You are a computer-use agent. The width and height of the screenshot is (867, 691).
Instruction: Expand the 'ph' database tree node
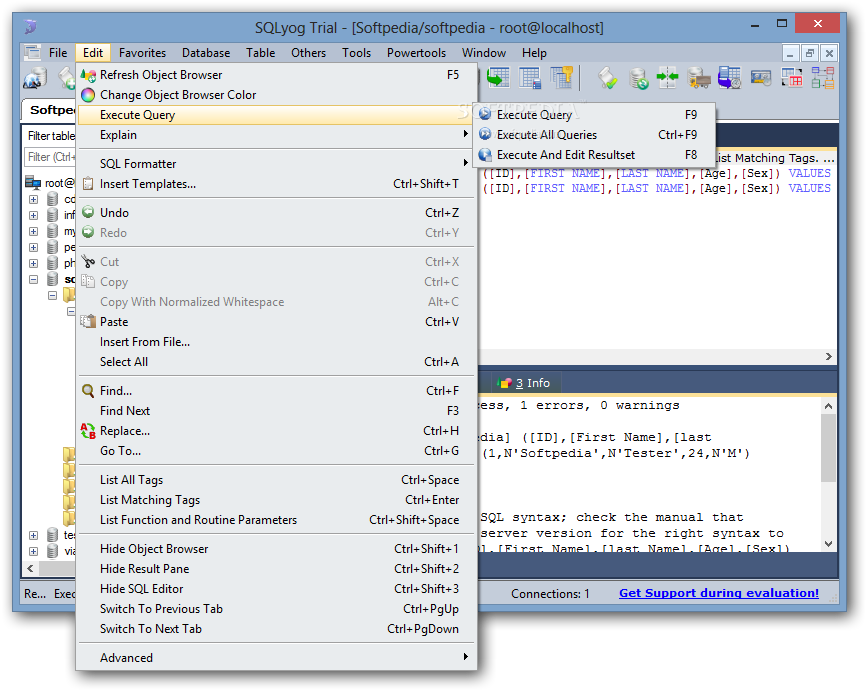coord(34,263)
